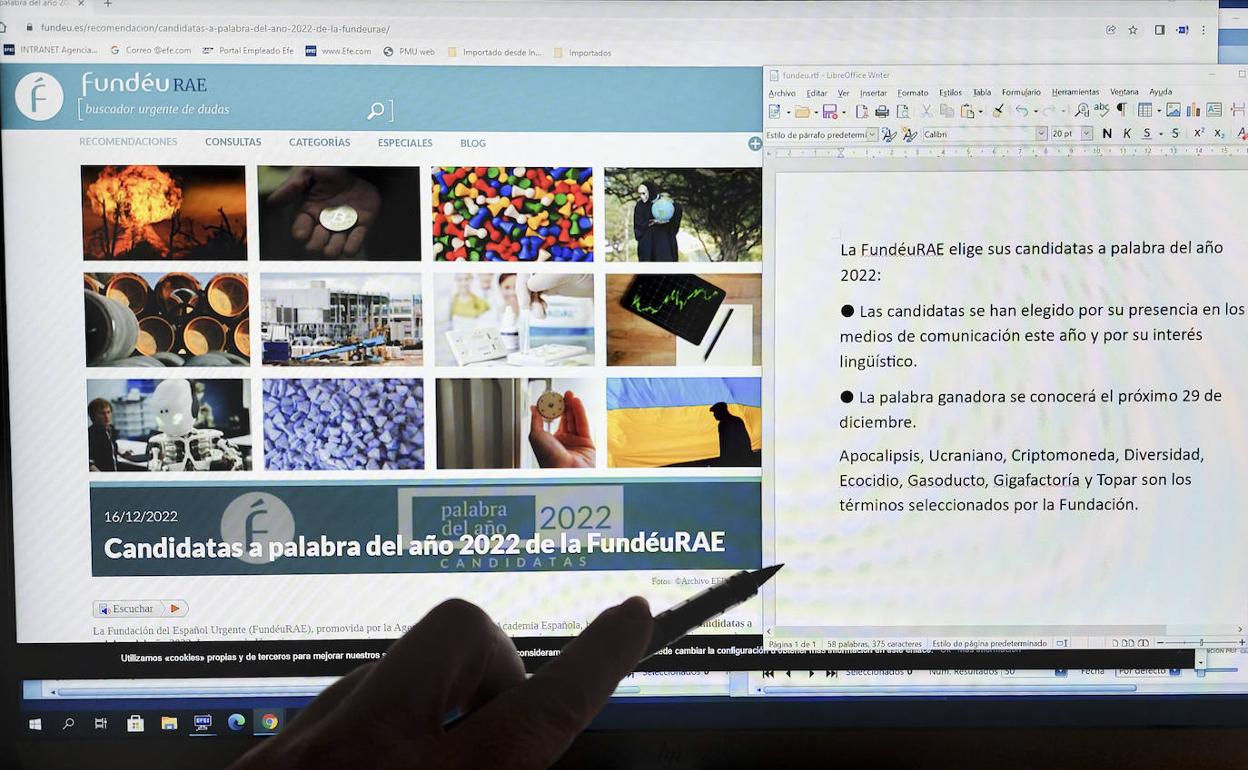1248x770 pixels.
Task: Click the FundéuRAE search magnifier icon
Action: pyautogui.click(x=376, y=111)
